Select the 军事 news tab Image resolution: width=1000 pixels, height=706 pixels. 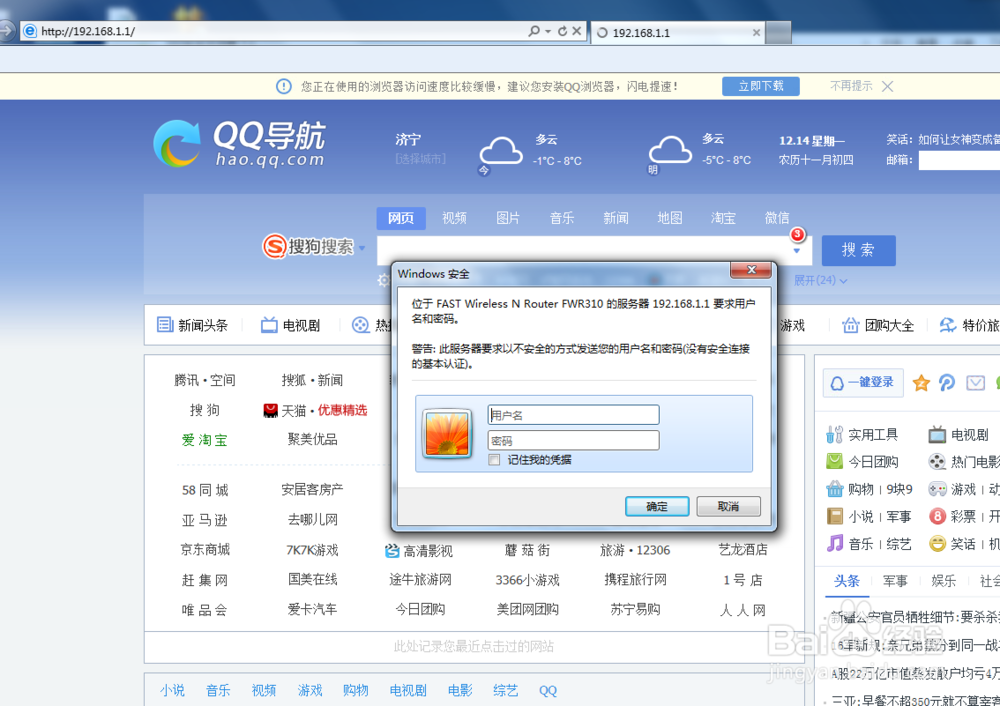click(x=895, y=581)
